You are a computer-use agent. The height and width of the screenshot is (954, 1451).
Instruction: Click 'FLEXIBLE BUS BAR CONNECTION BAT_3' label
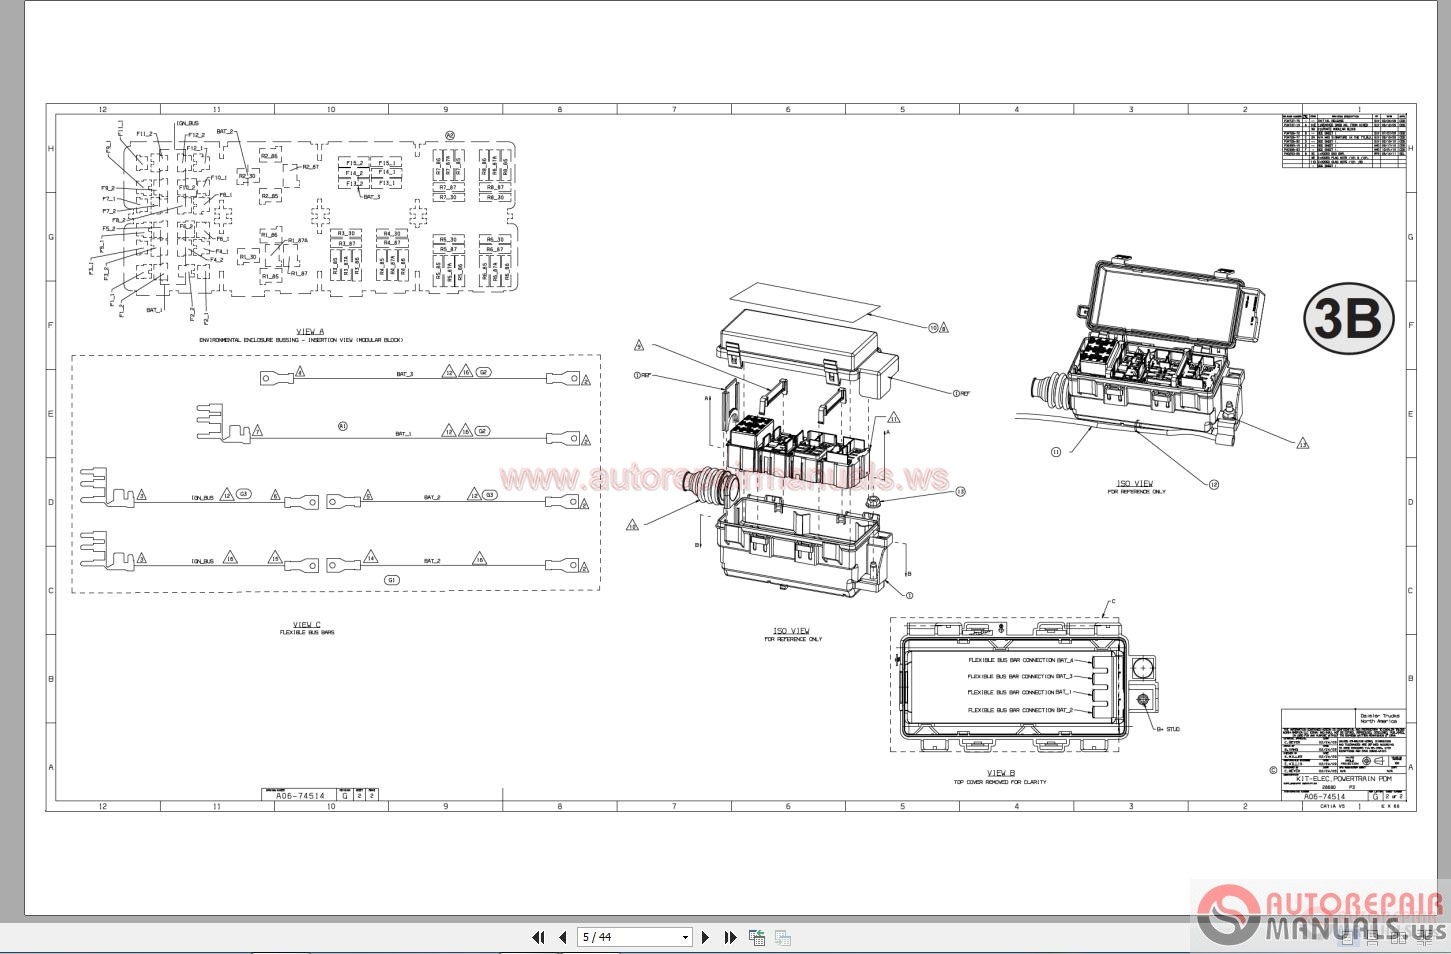click(x=1020, y=676)
